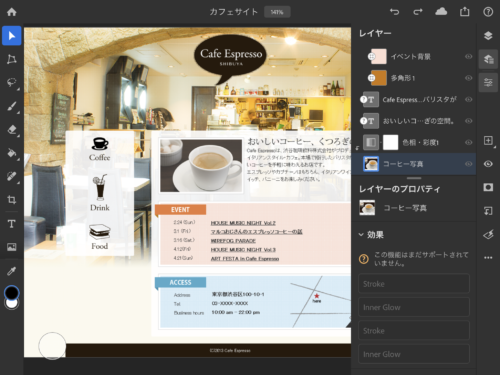Click the Undo arrow

[x=395, y=12]
